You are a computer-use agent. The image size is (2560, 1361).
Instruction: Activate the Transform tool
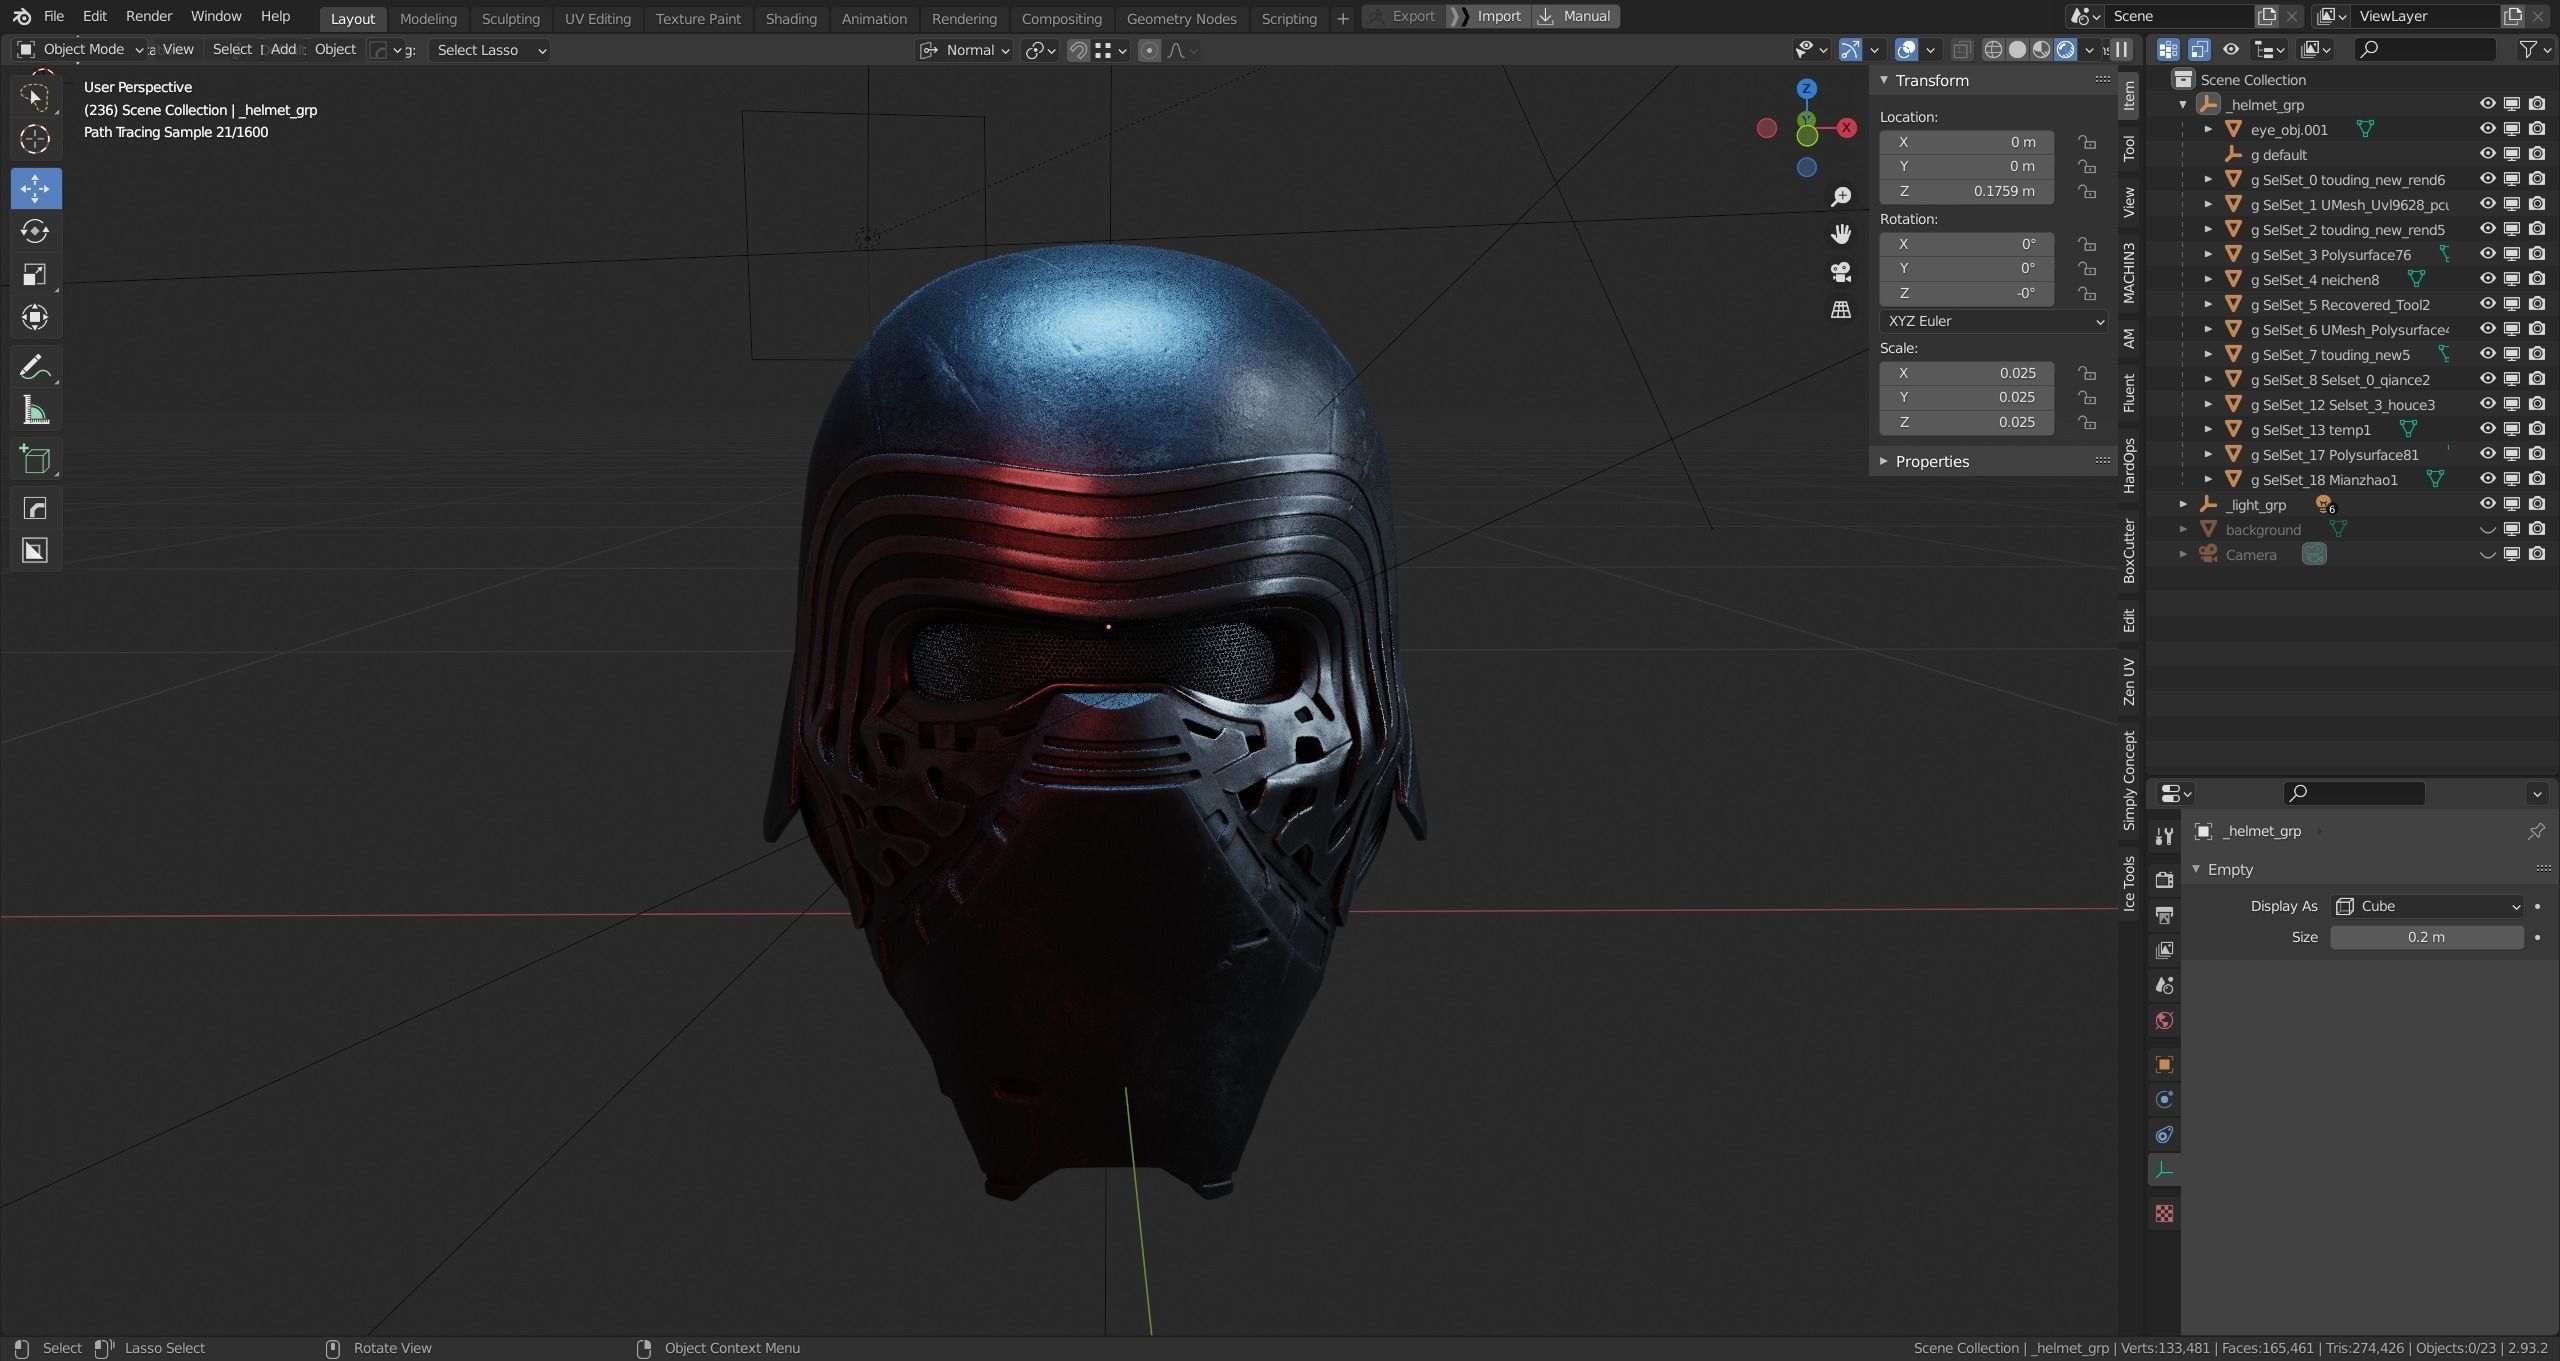coord(35,317)
